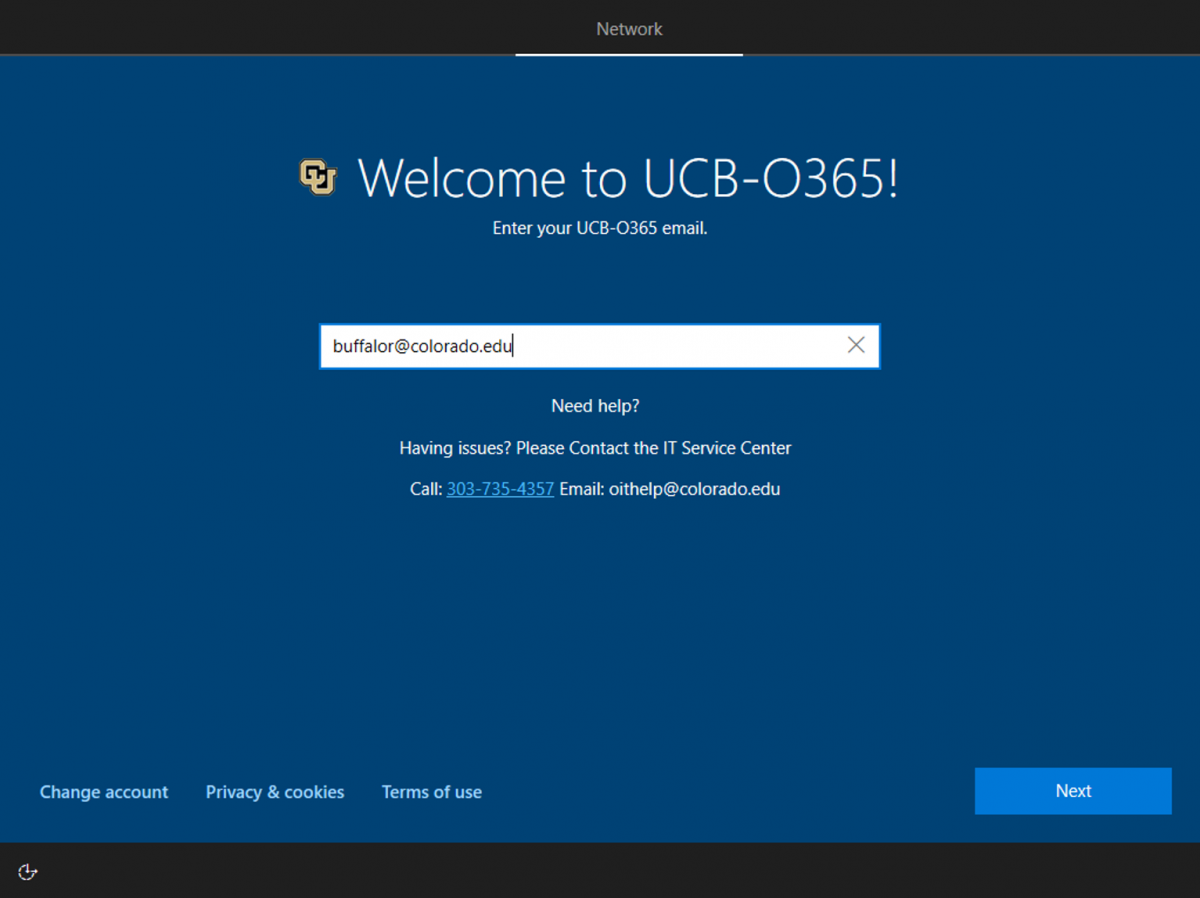Open the Privacy & cookies link
Screen dimensions: 1200x898
tap(275, 792)
